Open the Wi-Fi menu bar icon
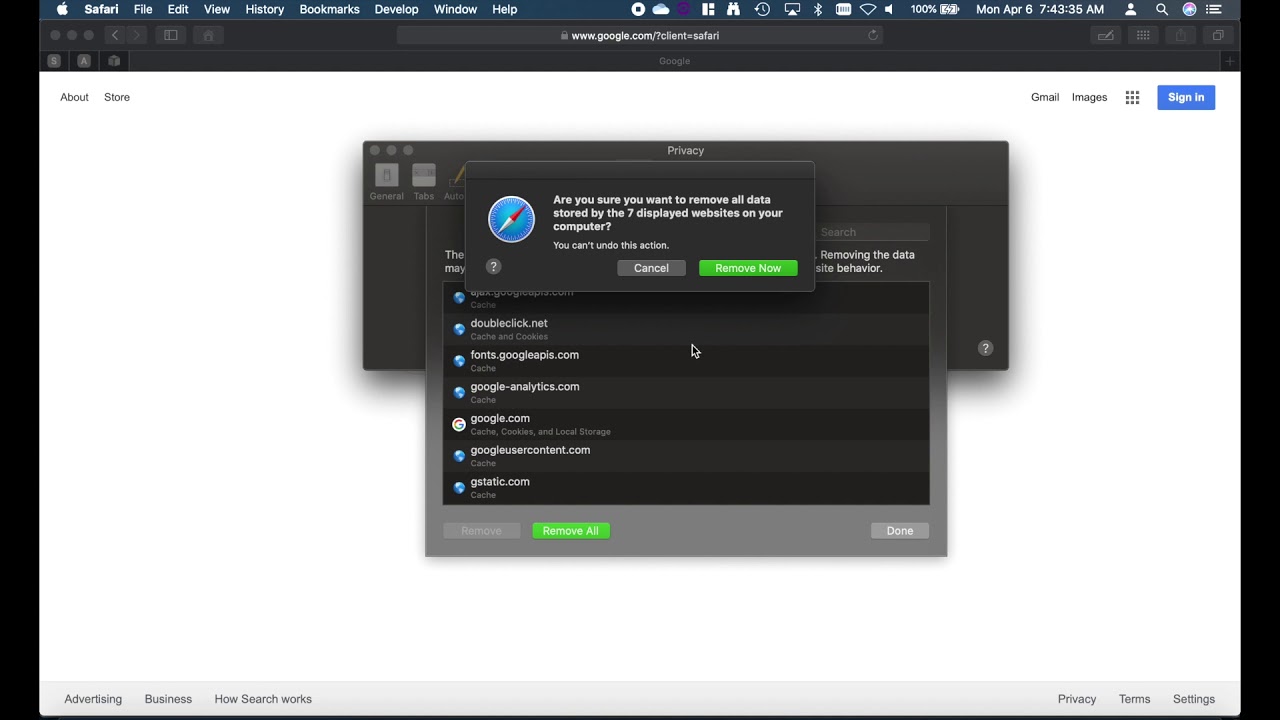 867,9
